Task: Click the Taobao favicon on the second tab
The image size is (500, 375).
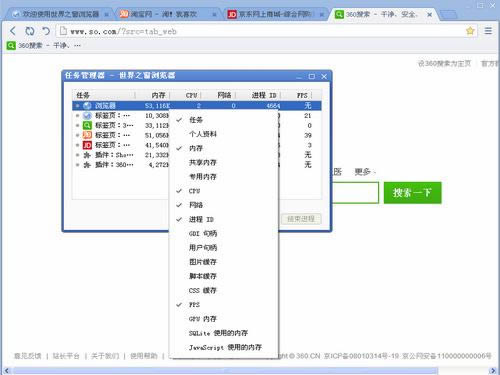Action: [x=124, y=14]
